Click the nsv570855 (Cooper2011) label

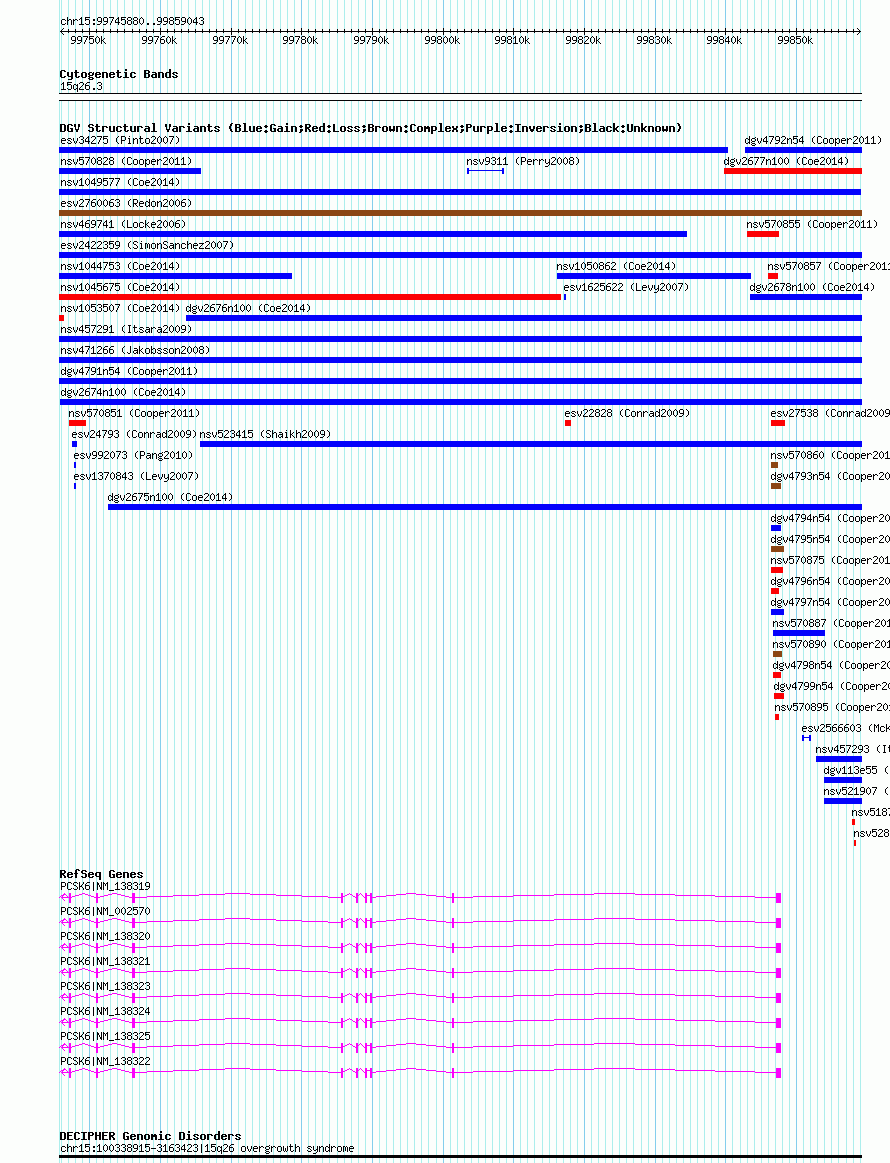812,224
